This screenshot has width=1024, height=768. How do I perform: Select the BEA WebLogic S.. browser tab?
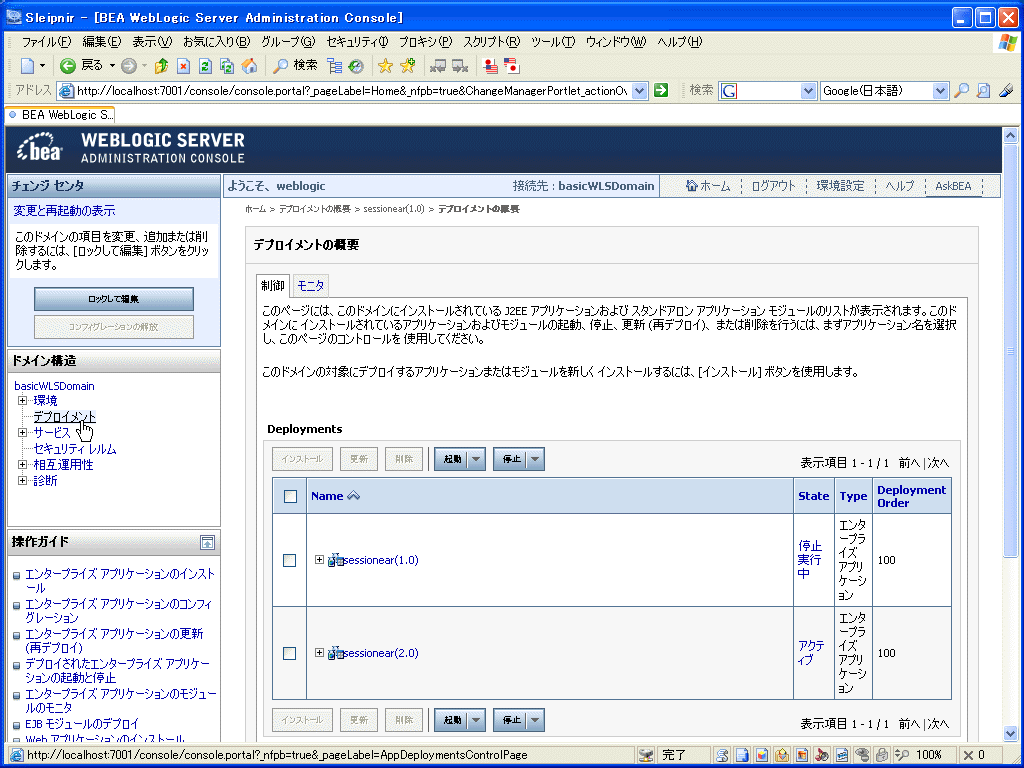(59, 115)
